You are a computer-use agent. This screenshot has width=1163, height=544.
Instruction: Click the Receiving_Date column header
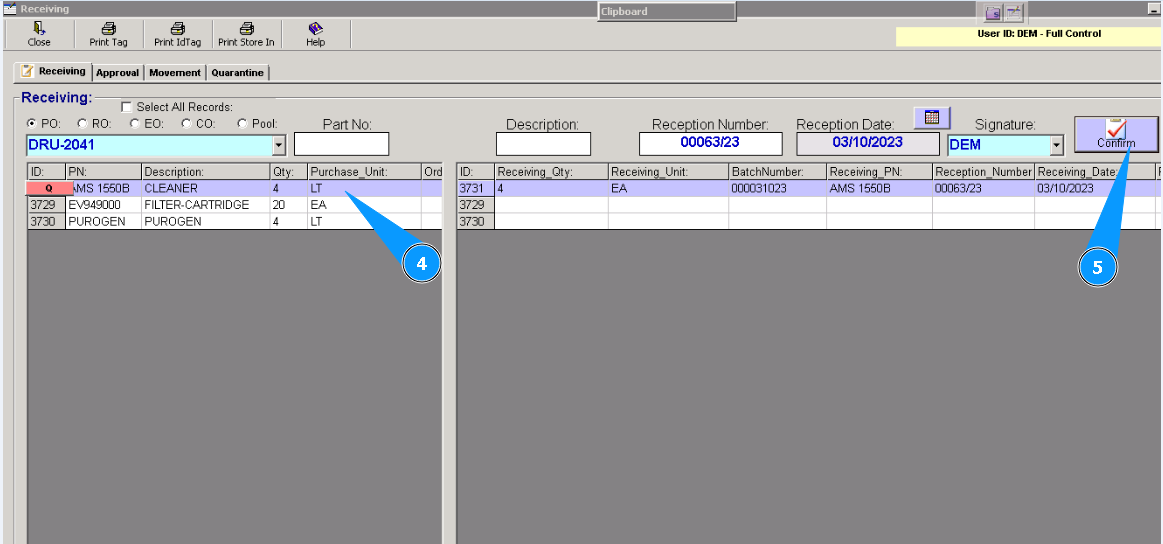coord(1096,172)
